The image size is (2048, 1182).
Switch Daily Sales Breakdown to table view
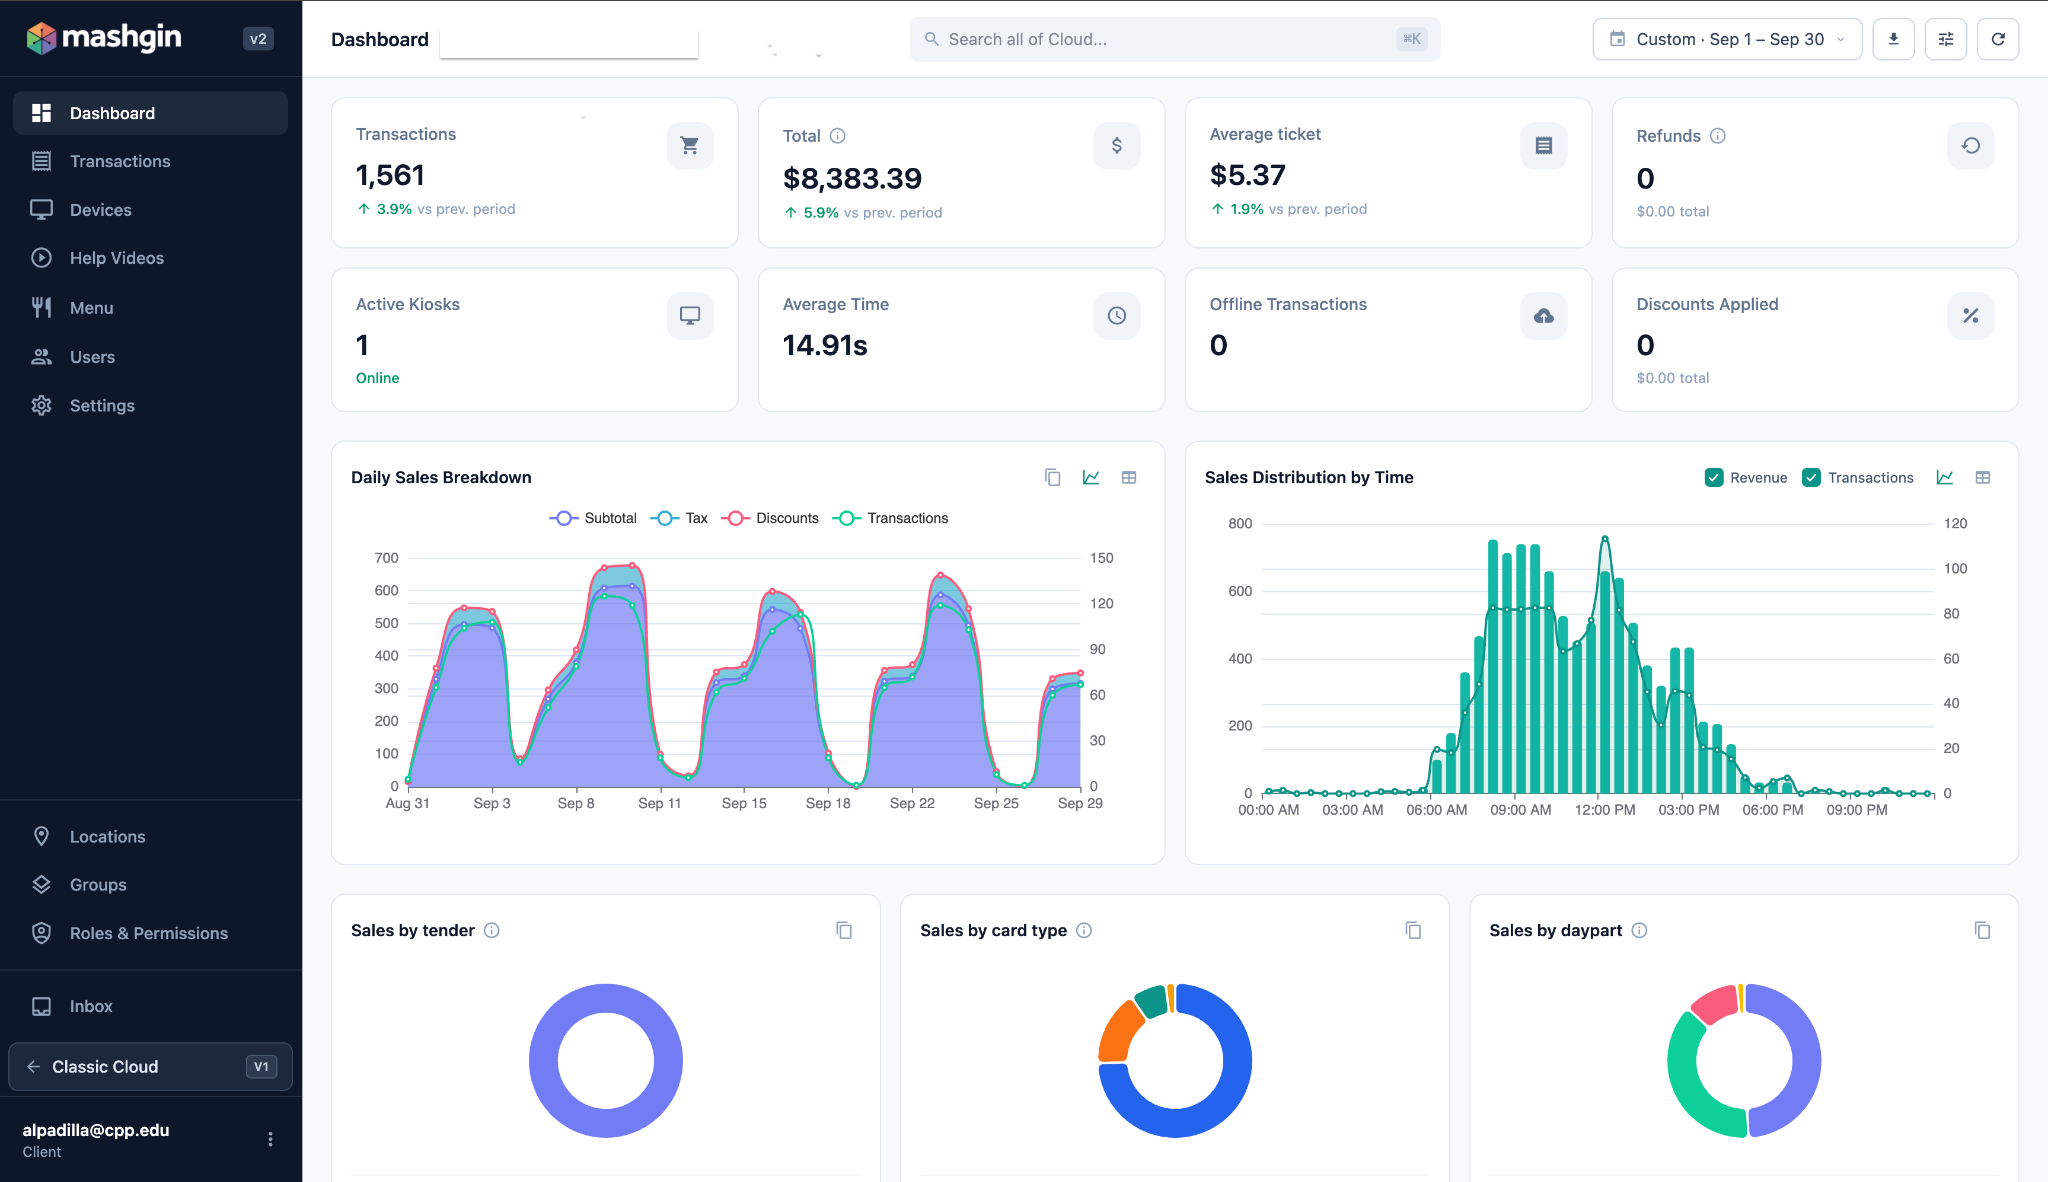tap(1128, 477)
